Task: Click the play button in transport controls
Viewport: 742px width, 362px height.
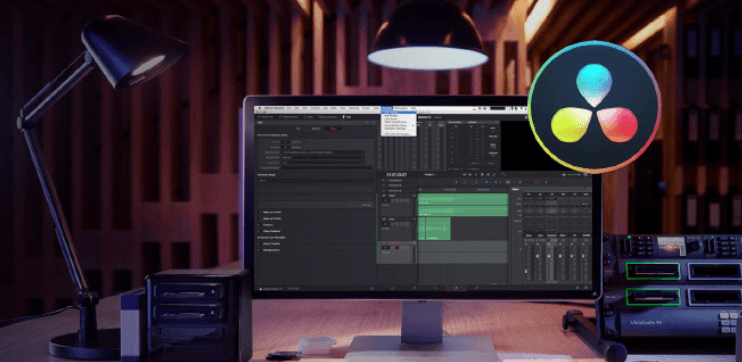Action: [476, 175]
